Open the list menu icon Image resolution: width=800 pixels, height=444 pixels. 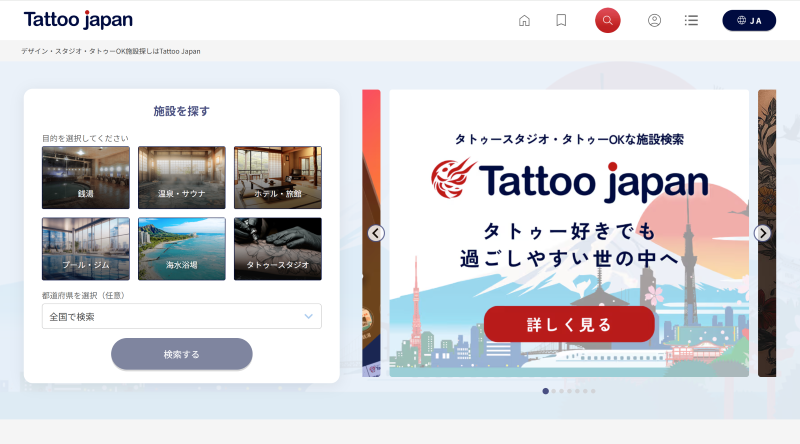691,20
